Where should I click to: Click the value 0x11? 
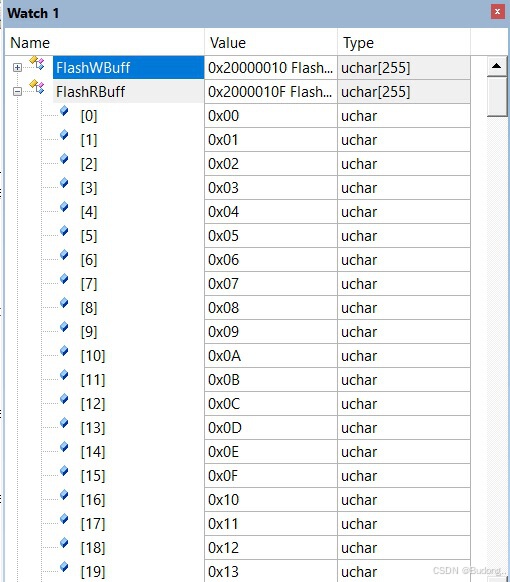pyautogui.click(x=223, y=524)
